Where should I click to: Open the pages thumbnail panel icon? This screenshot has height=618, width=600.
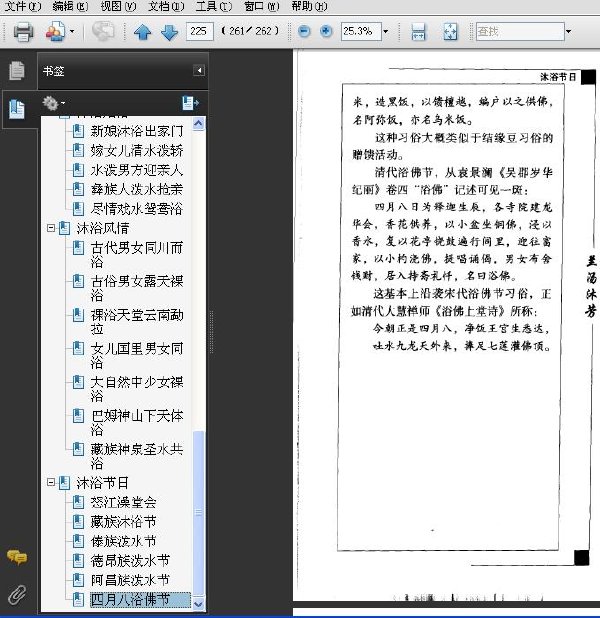(17, 71)
